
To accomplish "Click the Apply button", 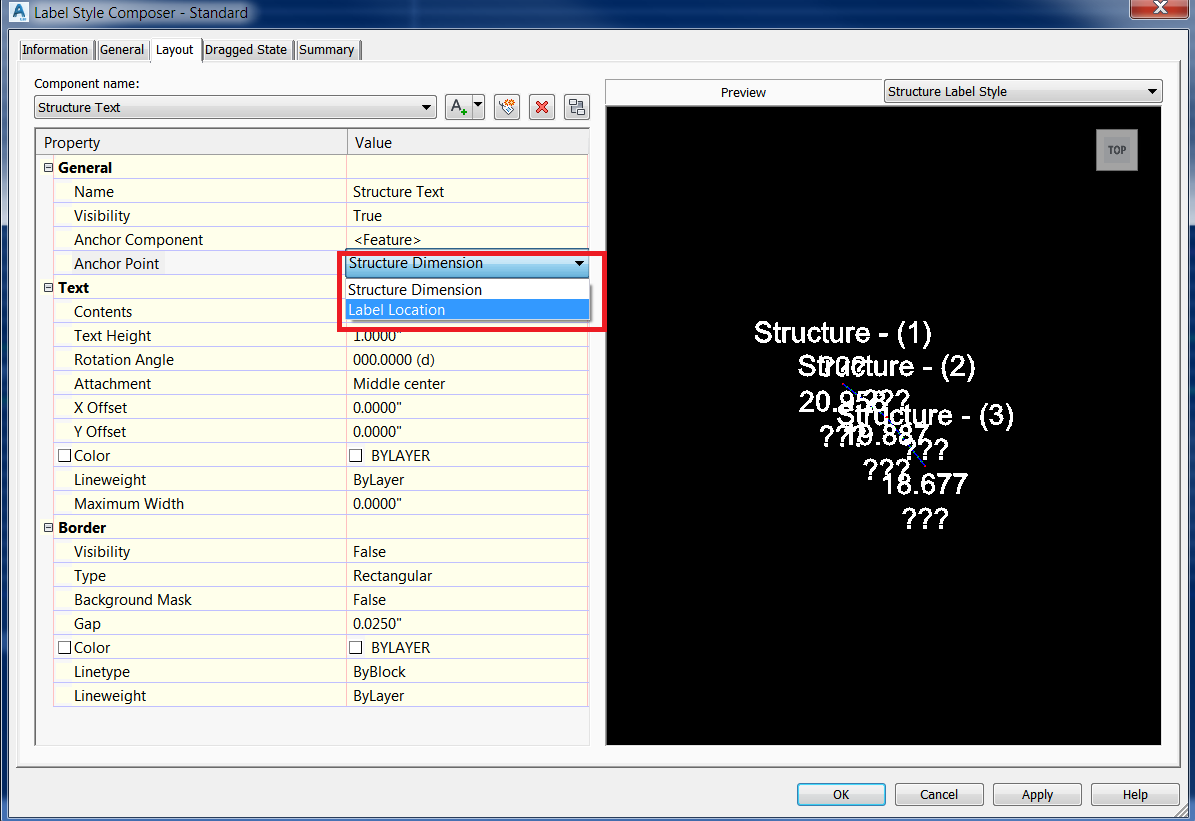I will 1037,794.
